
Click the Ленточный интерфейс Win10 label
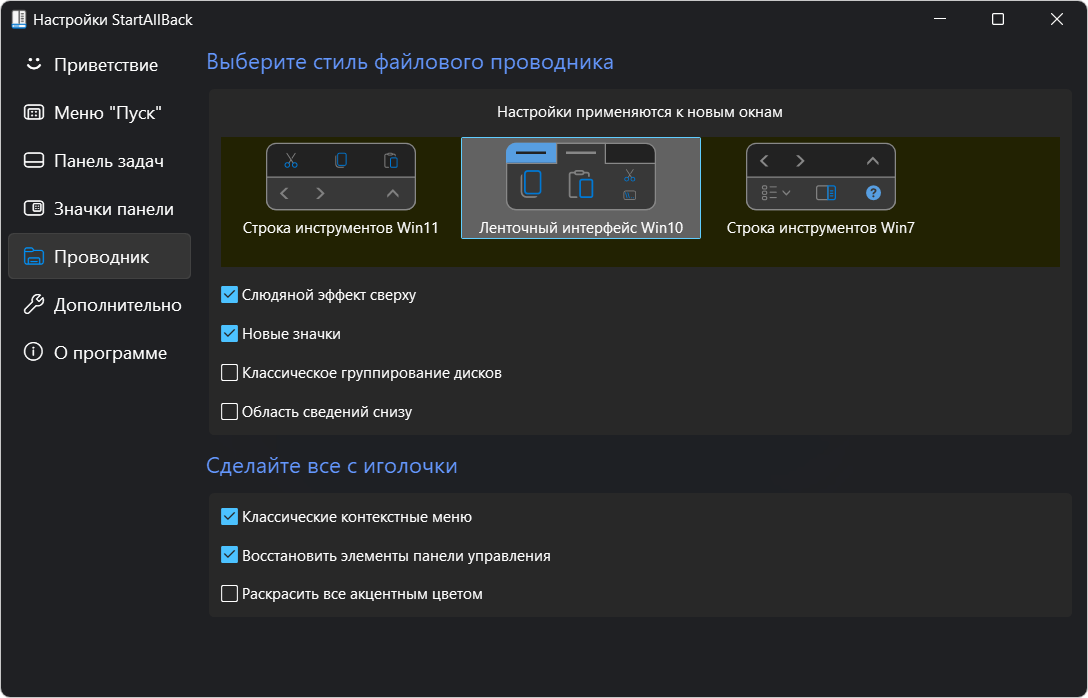coord(581,228)
